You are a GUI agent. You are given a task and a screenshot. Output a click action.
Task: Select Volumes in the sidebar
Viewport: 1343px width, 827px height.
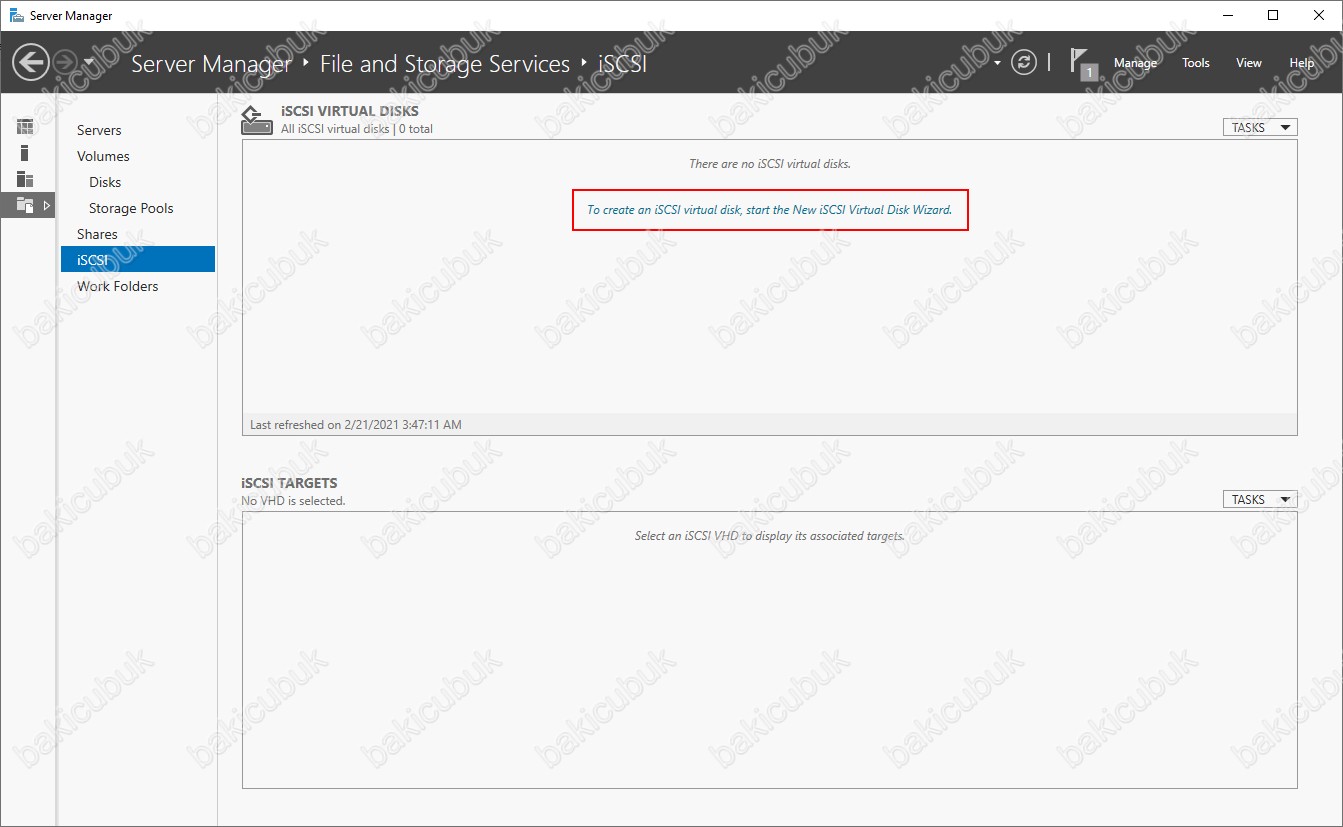click(103, 156)
